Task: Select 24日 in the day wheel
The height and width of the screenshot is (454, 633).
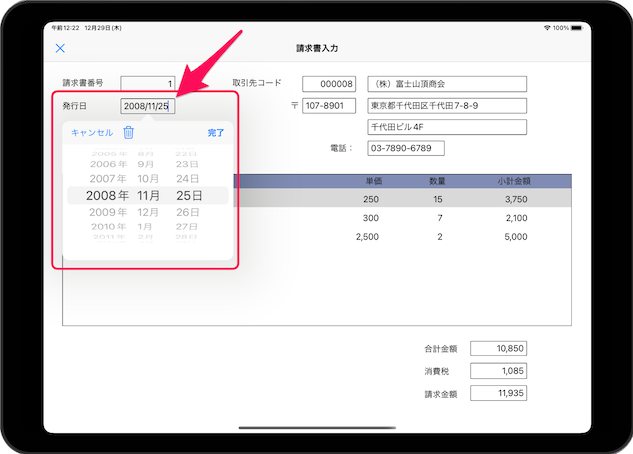Action: click(x=188, y=179)
